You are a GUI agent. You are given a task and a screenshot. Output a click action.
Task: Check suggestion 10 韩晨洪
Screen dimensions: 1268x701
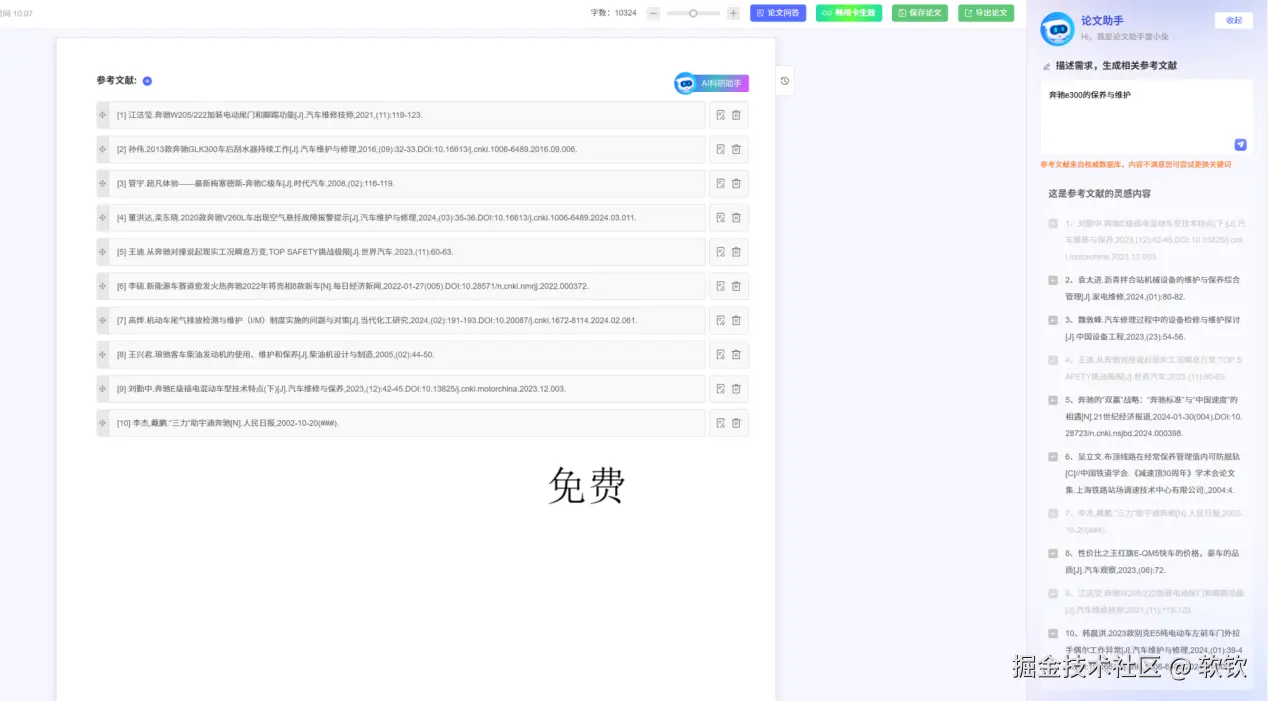click(1053, 633)
